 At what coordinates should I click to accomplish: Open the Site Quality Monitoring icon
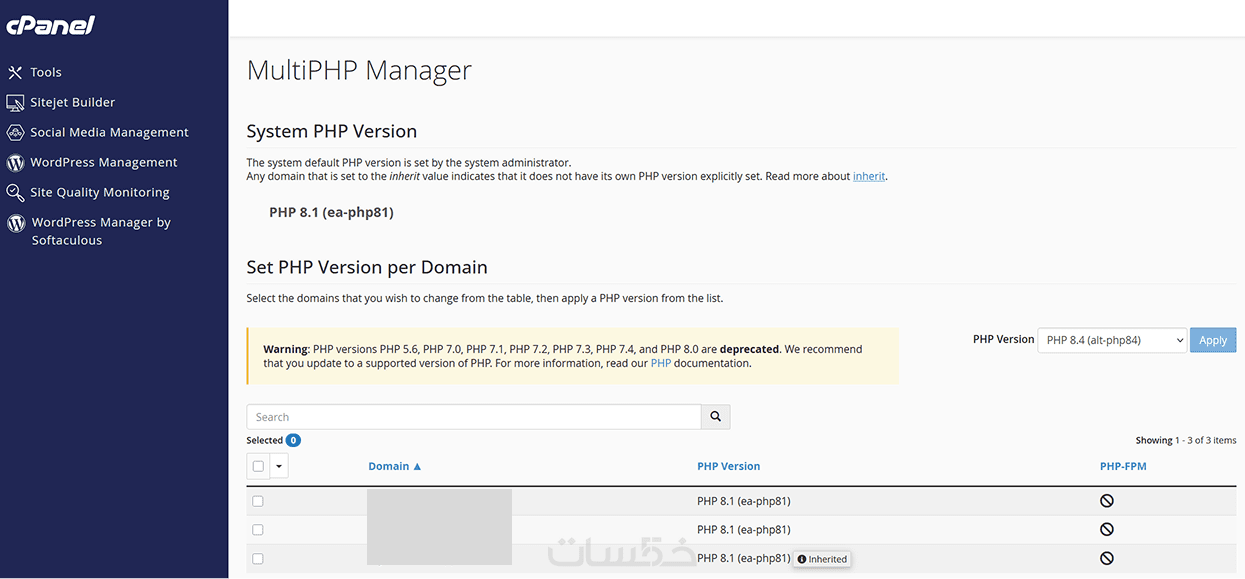[15, 192]
